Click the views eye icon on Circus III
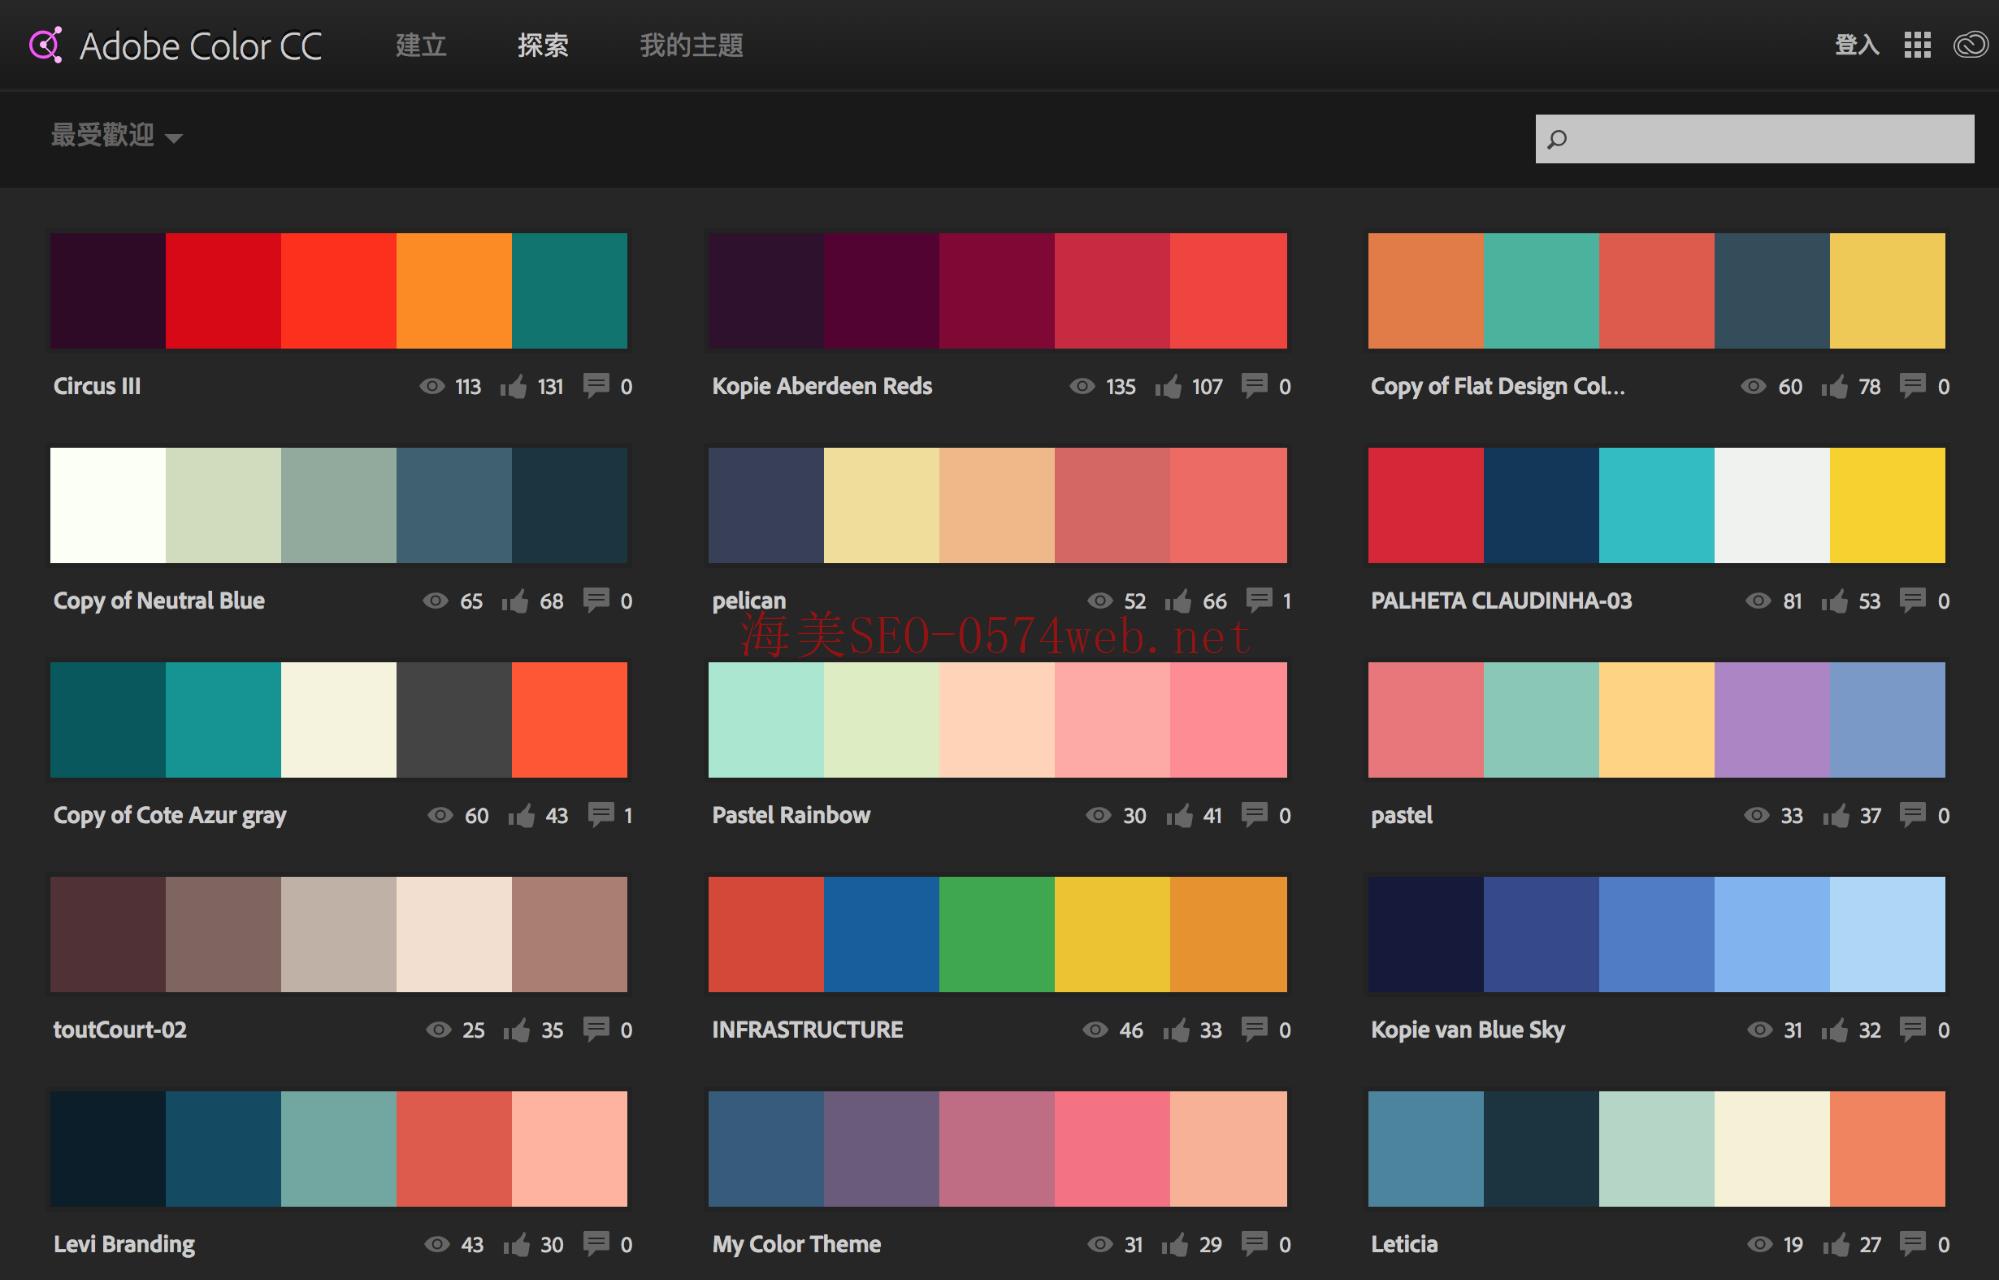This screenshot has height=1280, width=1999. click(x=433, y=386)
